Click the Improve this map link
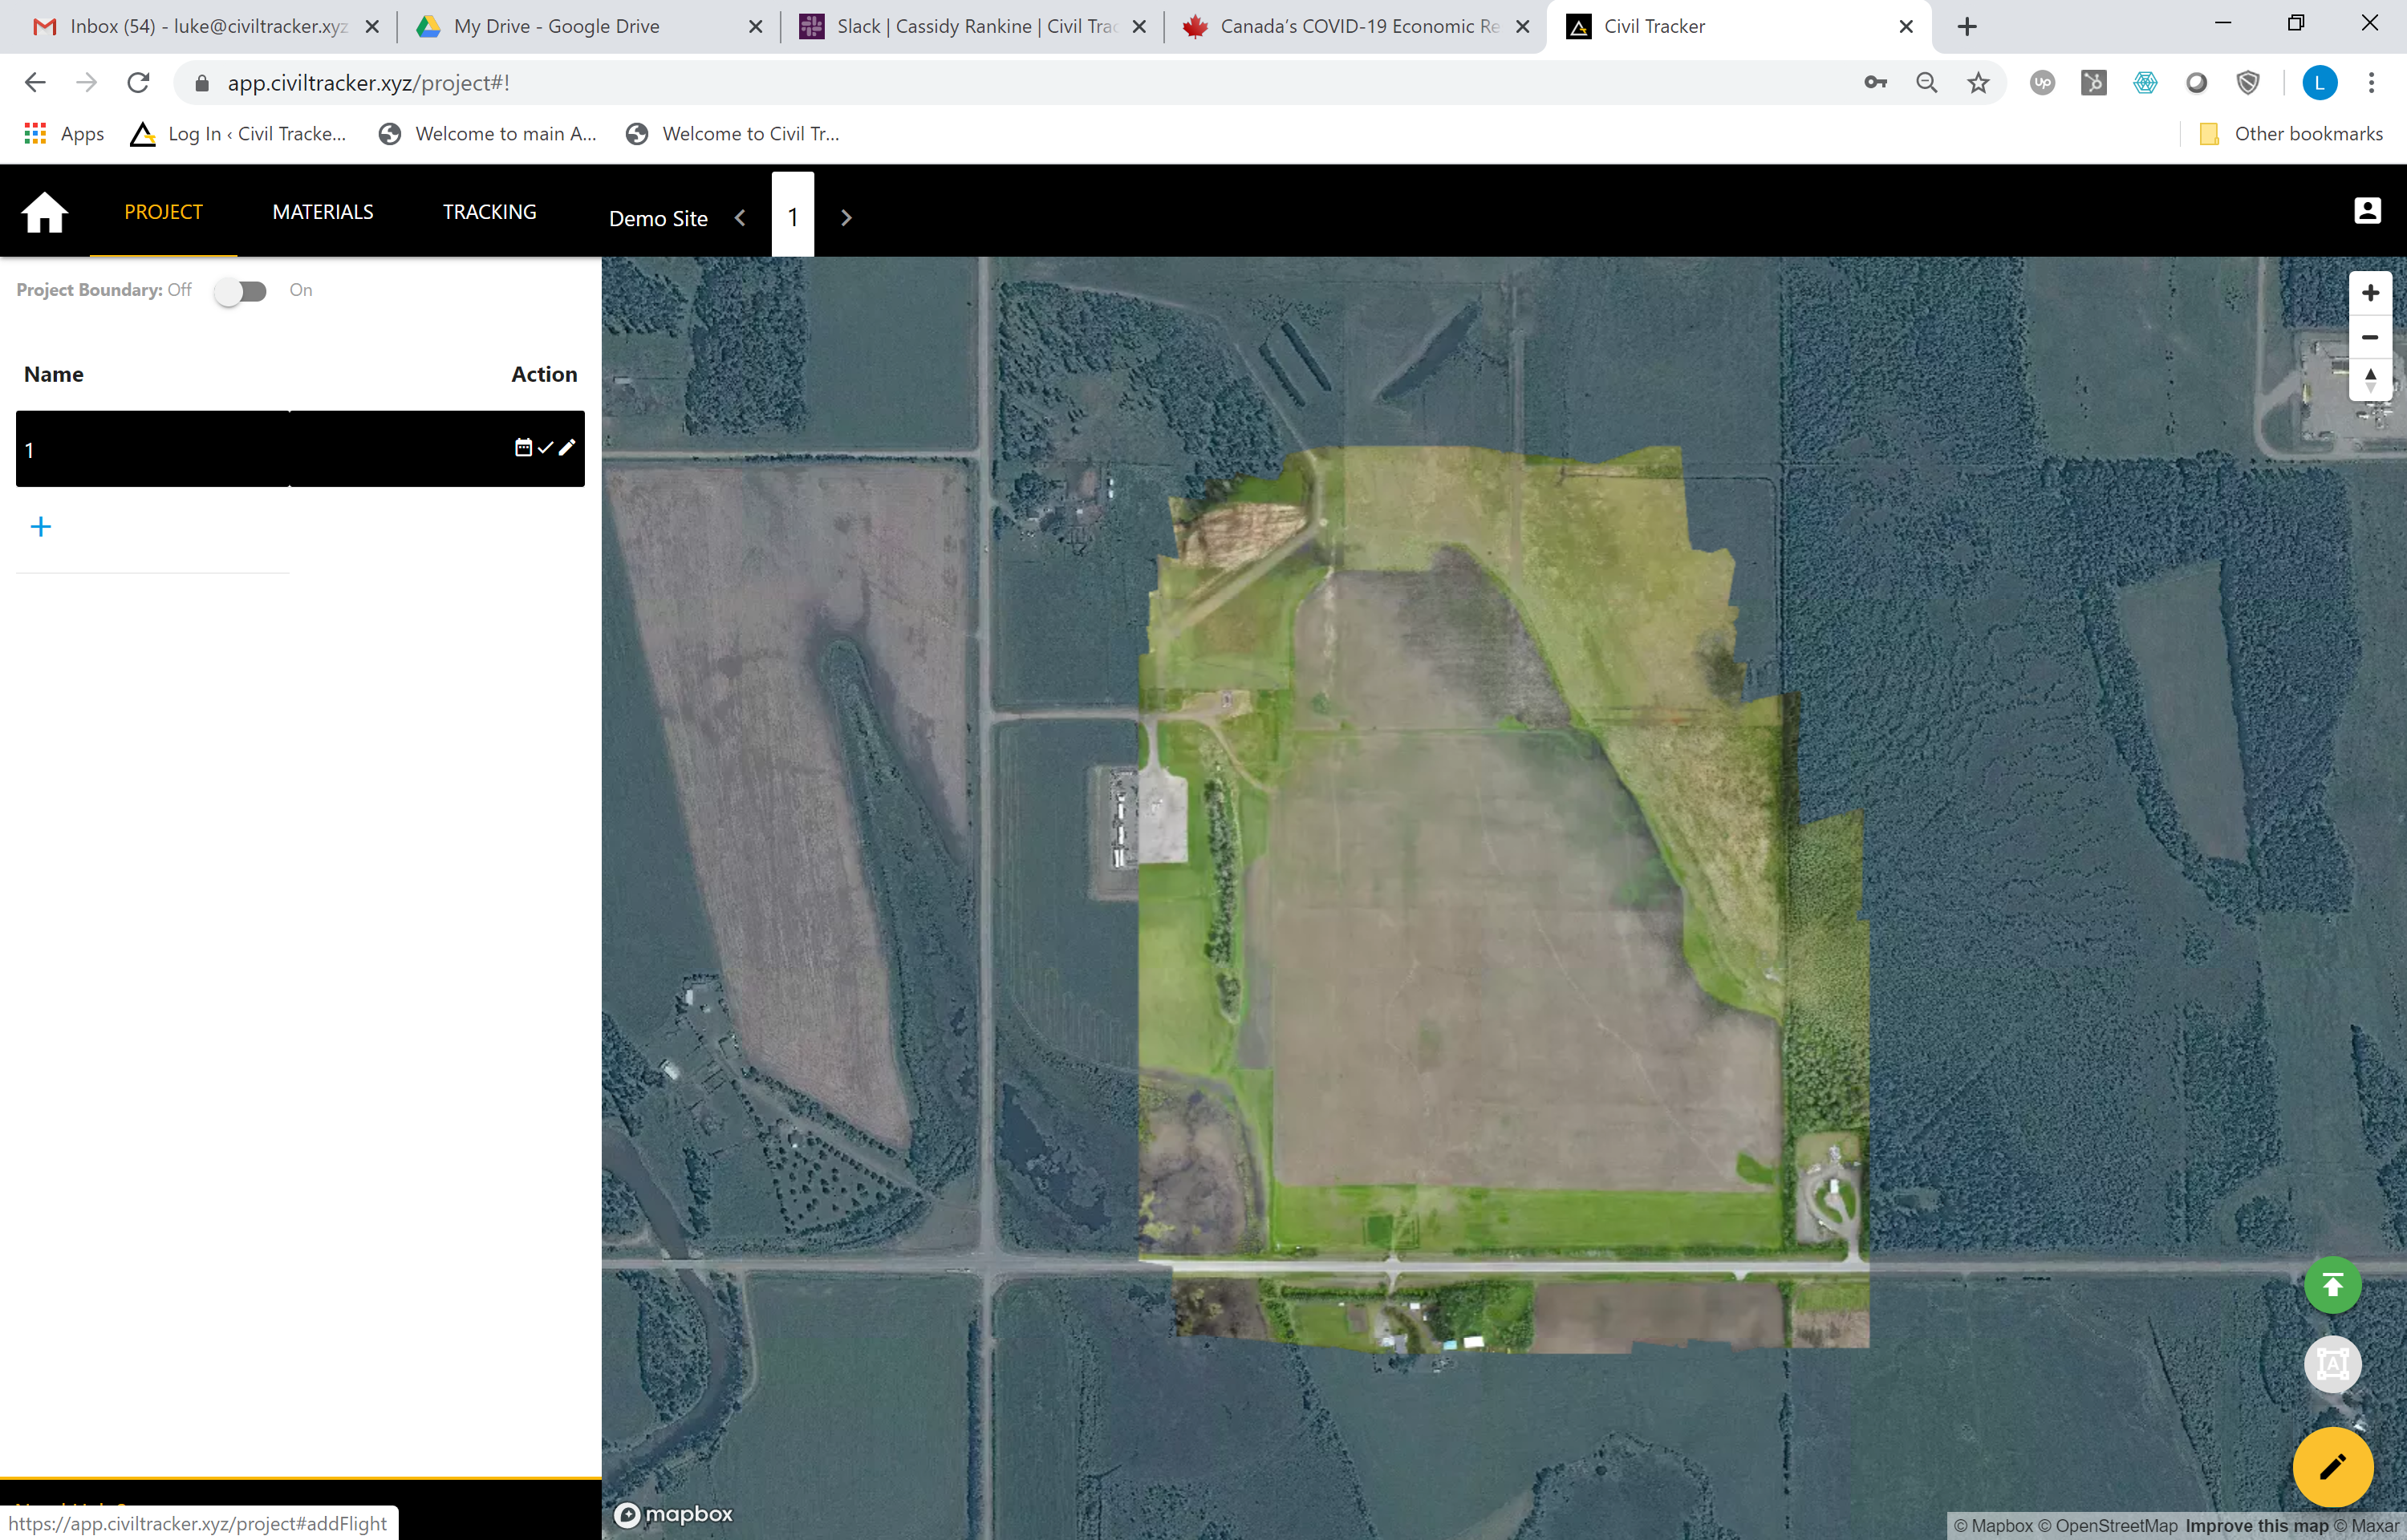2407x1540 pixels. coord(2256,1526)
